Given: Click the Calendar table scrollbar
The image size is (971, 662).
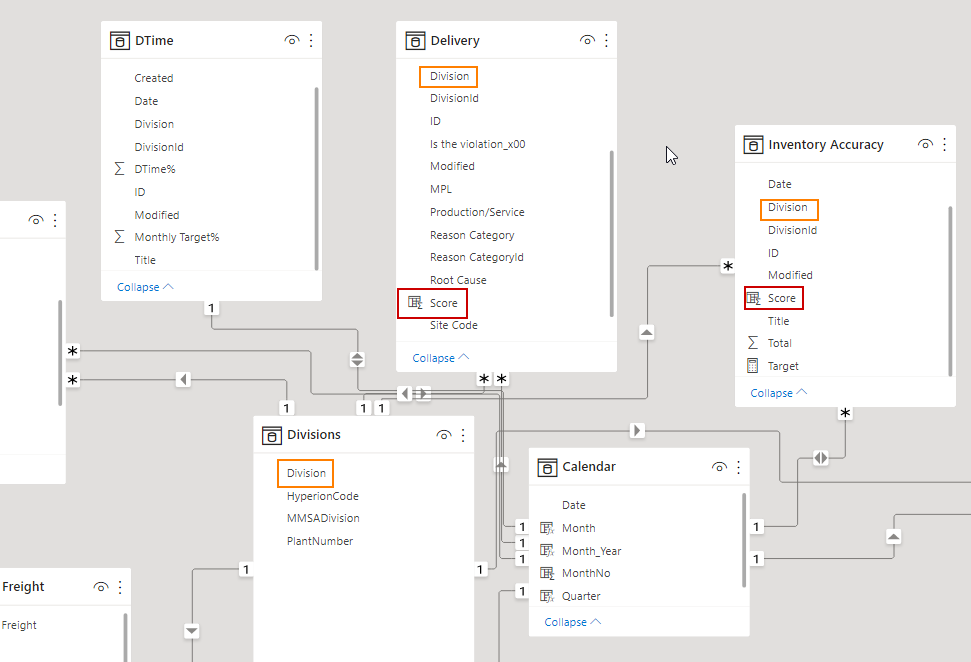Looking at the screenshot, I should pyautogui.click(x=744, y=539).
